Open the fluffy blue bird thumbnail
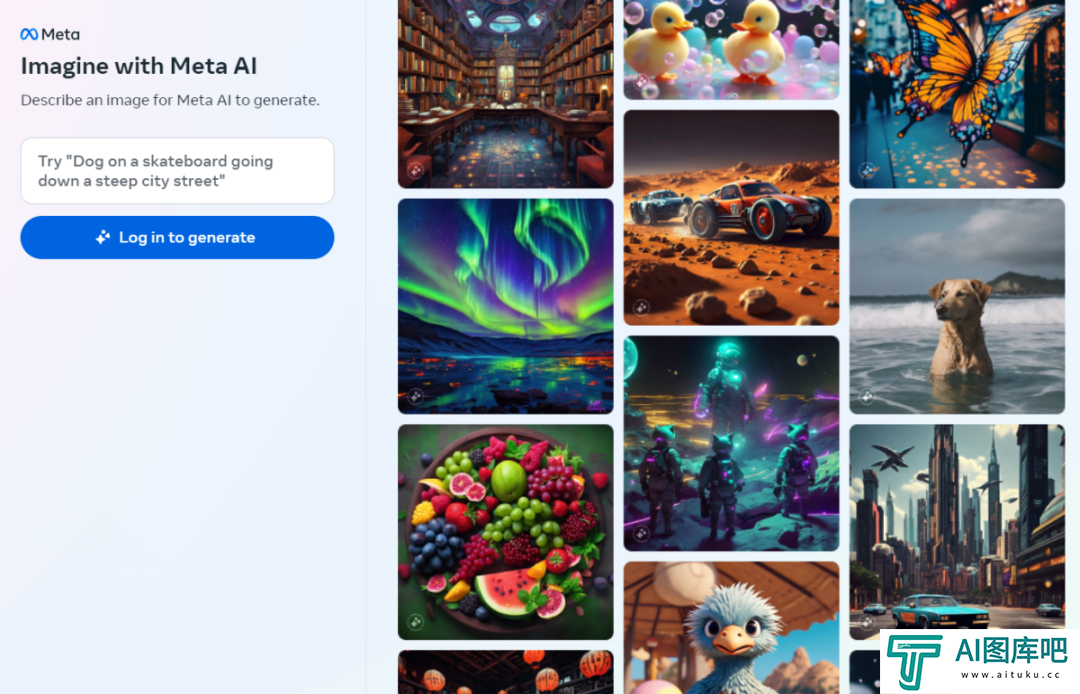The image size is (1080, 694). [731, 628]
